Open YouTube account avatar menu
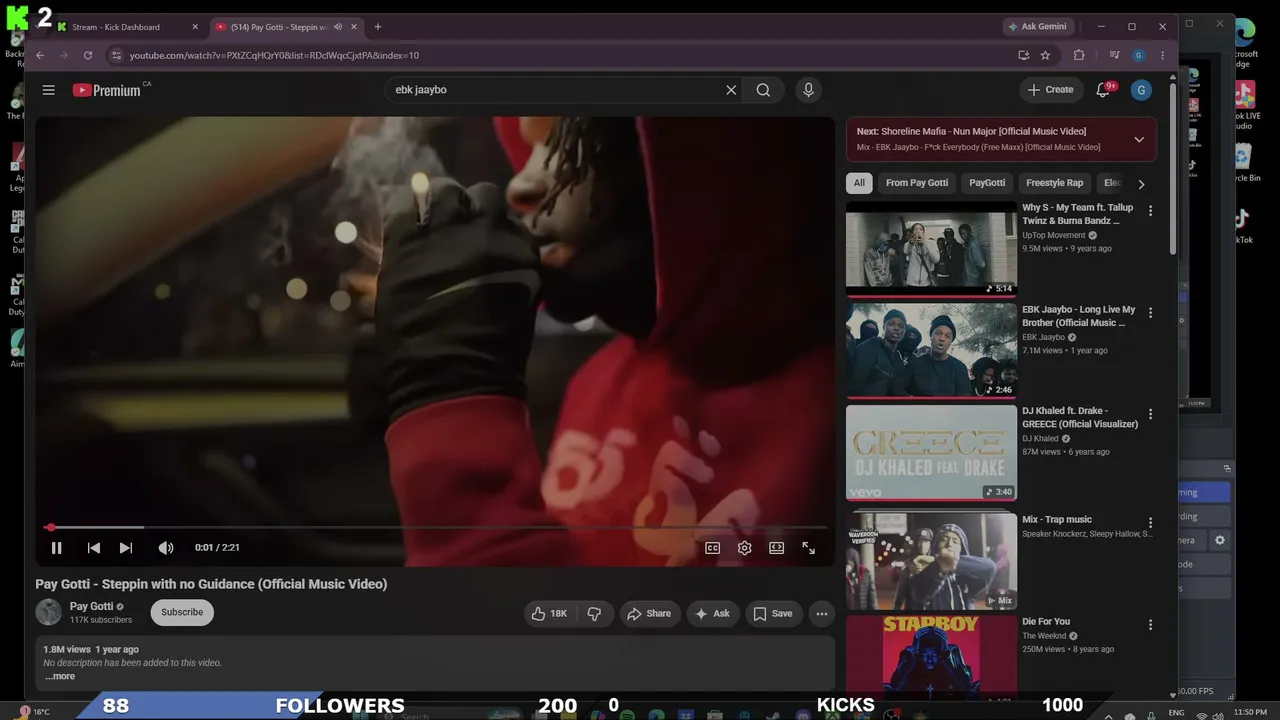Viewport: 1280px width, 720px height. point(1141,90)
